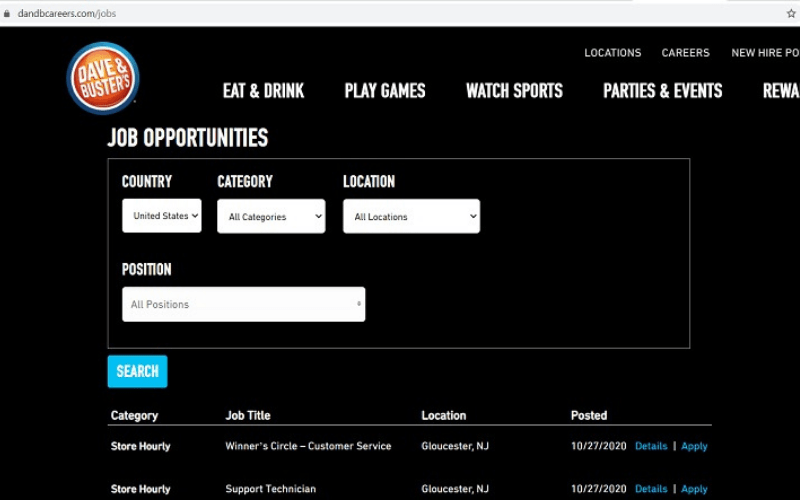Open Parties & Events menu
Image resolution: width=800 pixels, height=500 pixels.
pos(663,91)
